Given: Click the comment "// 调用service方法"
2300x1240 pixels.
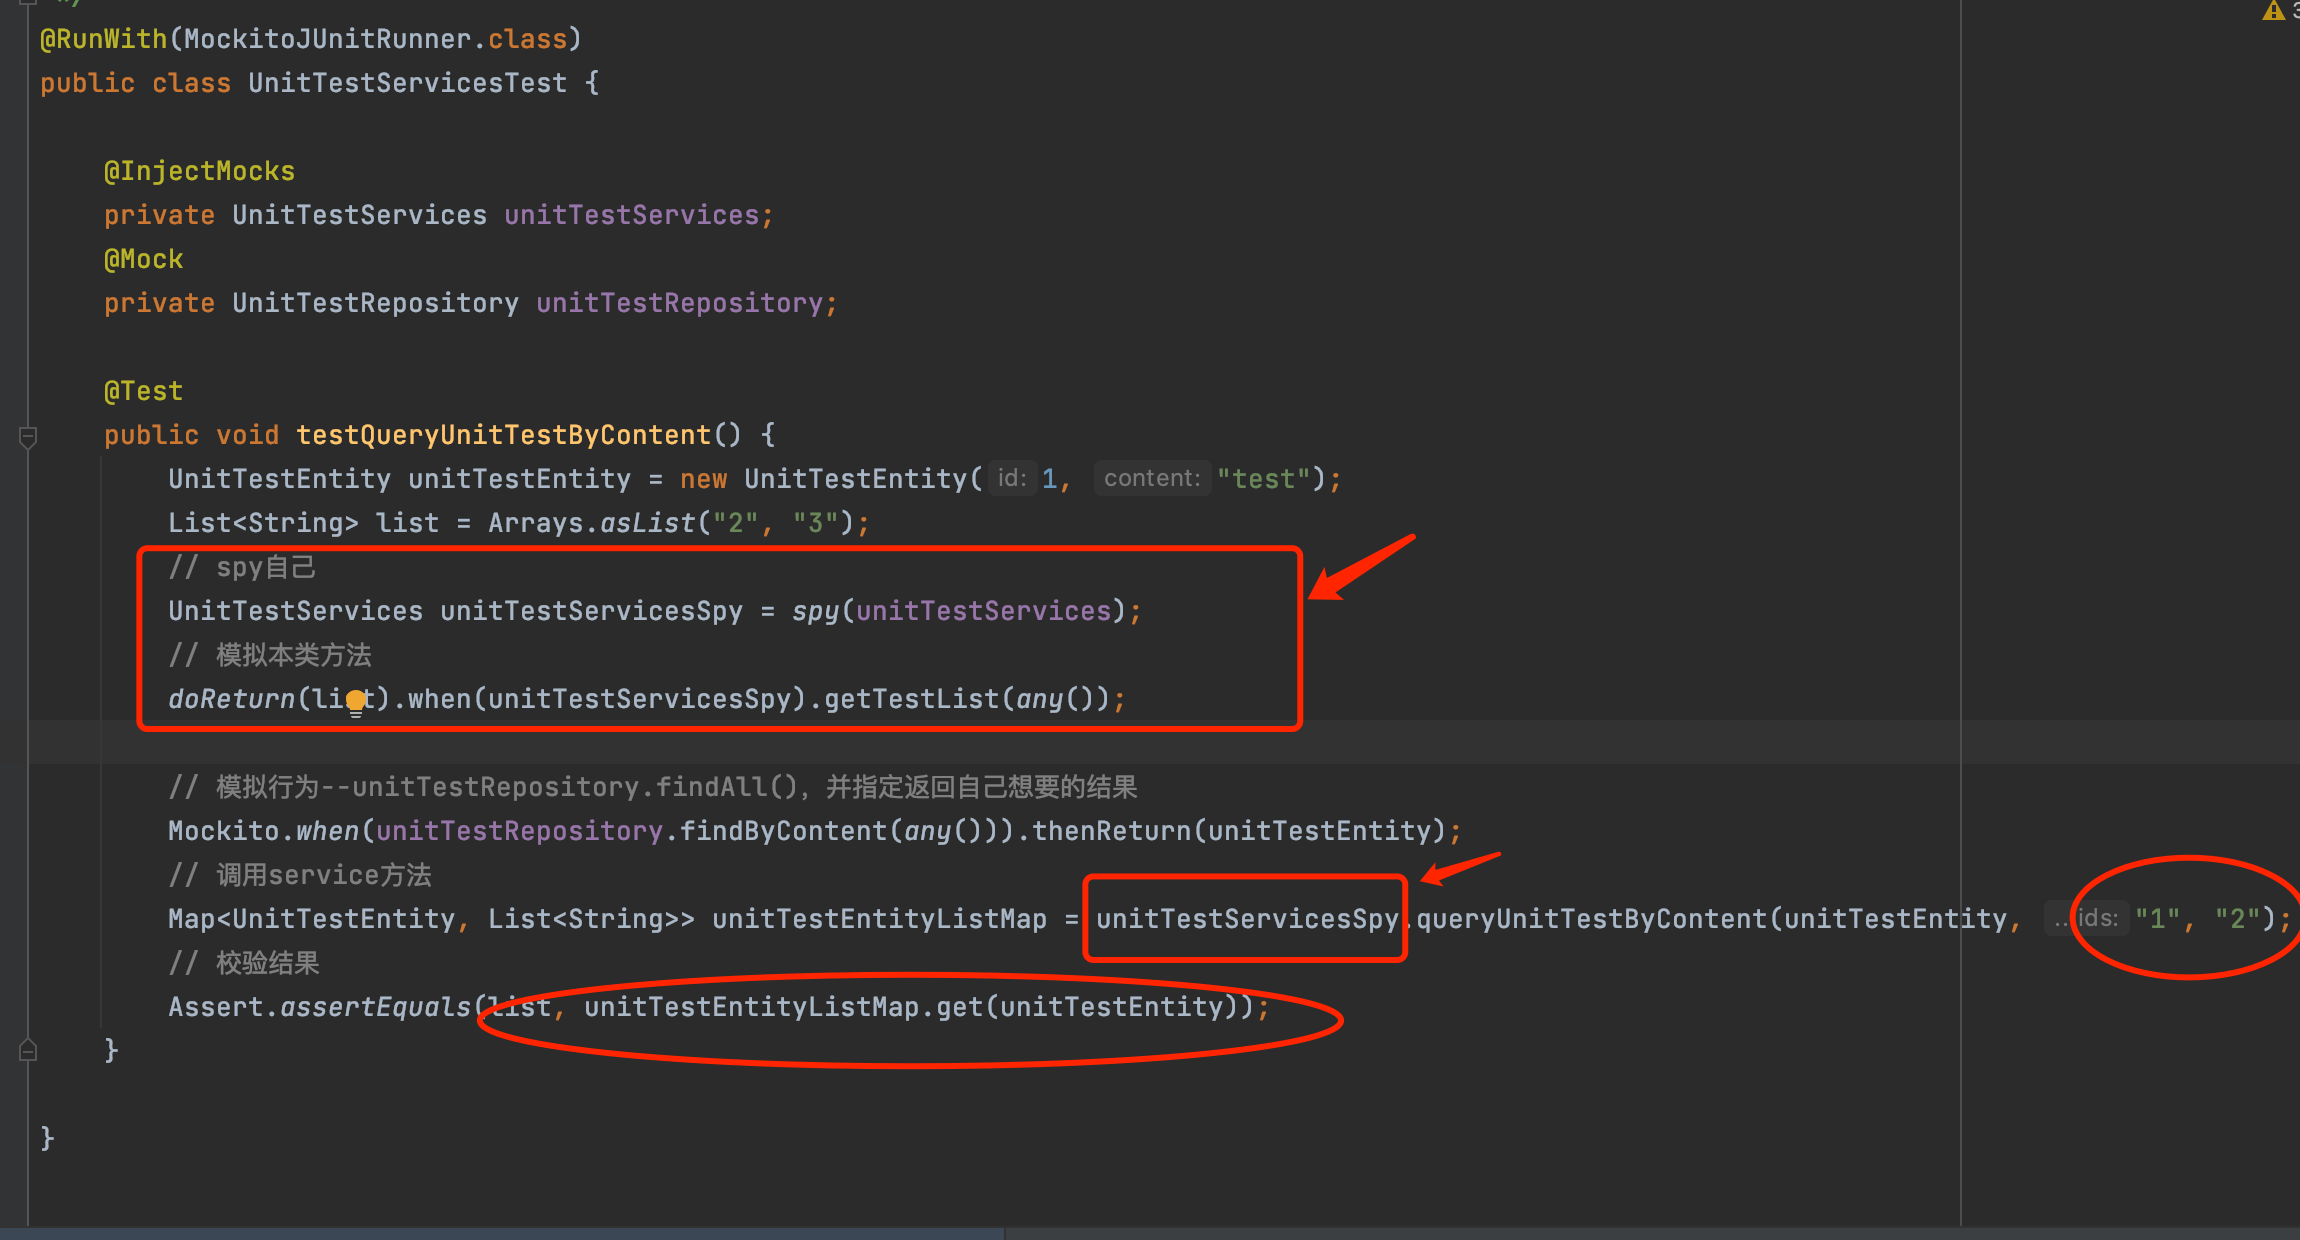Looking at the screenshot, I should [x=300, y=875].
